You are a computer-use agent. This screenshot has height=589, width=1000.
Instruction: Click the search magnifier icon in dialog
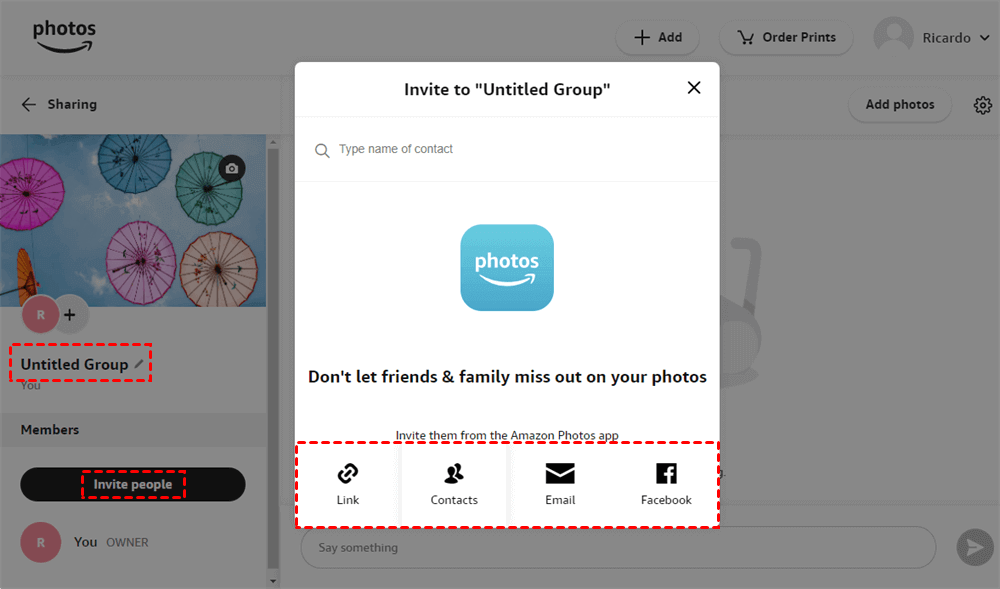[x=322, y=150]
